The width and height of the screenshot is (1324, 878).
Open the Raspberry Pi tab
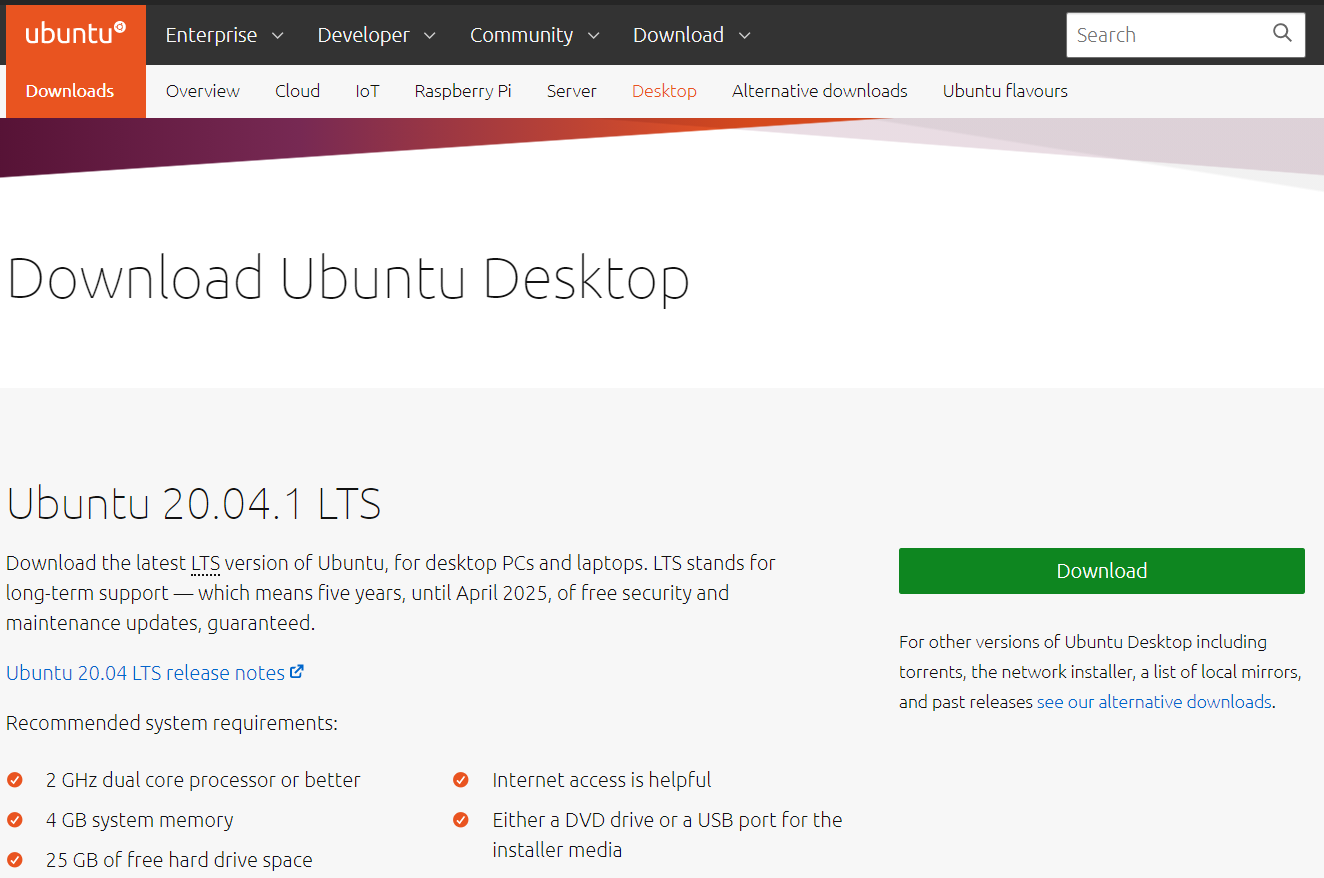click(463, 91)
